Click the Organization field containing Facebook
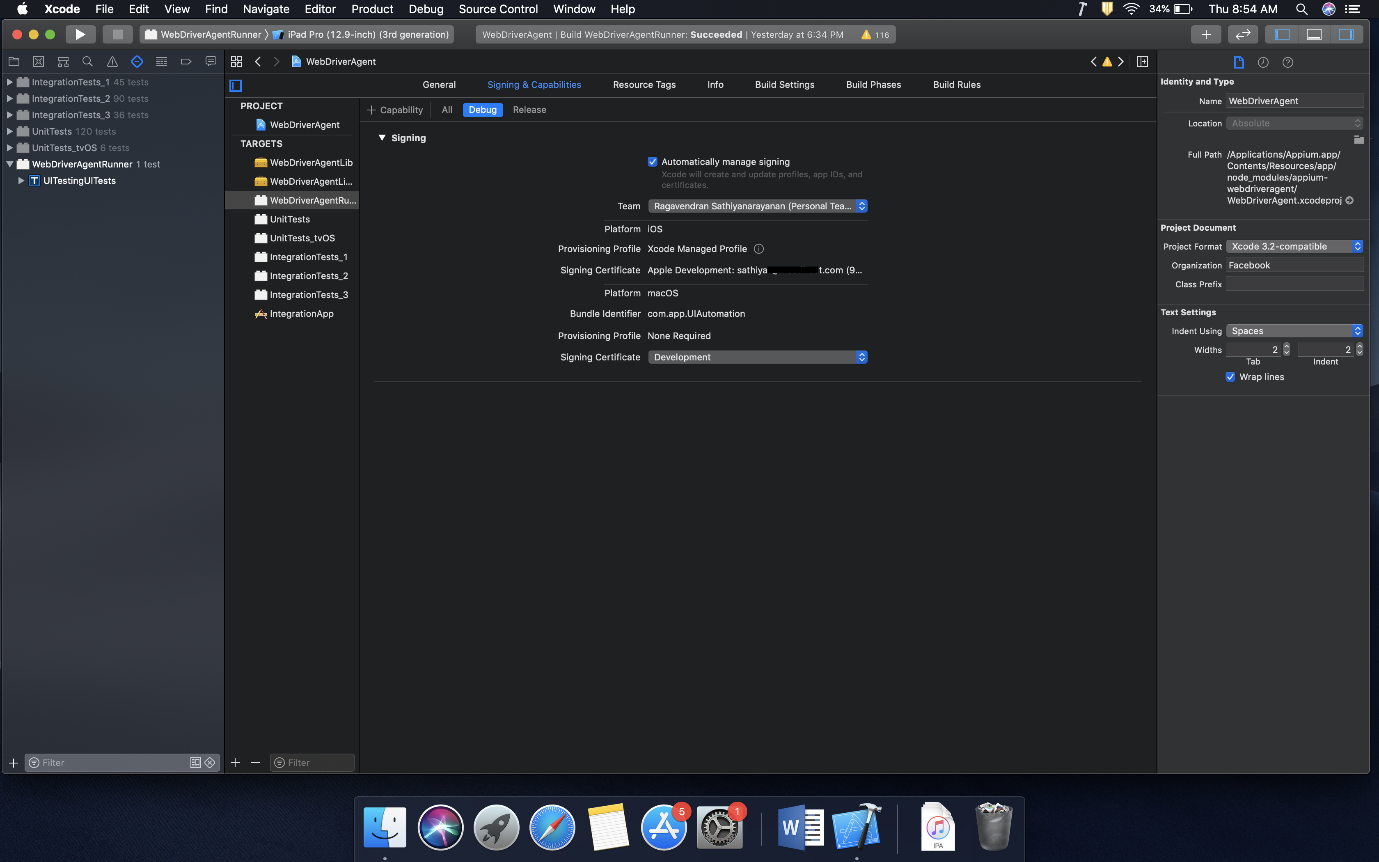 1295,266
